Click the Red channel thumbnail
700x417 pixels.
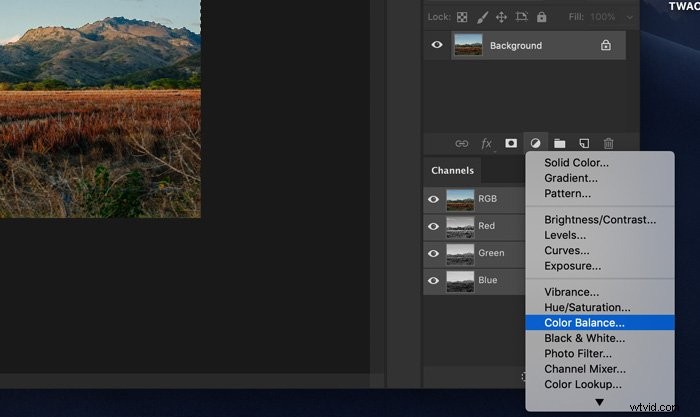(x=460, y=226)
